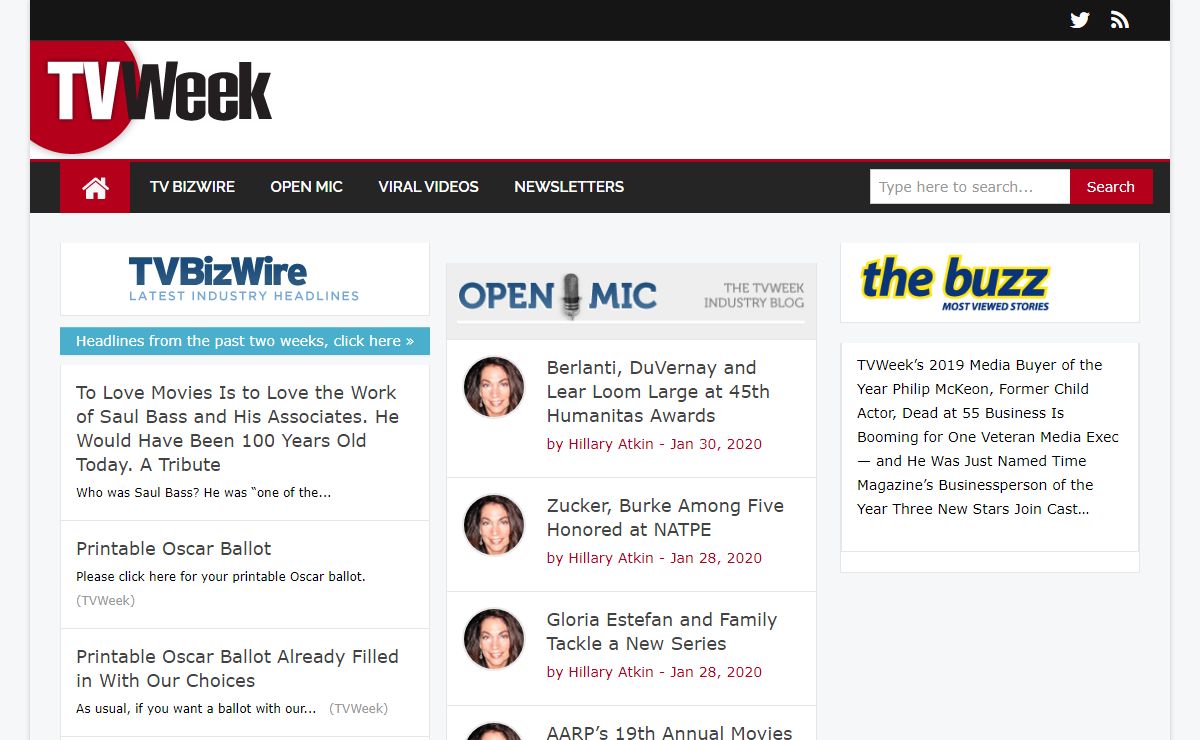
Task: Open 'Berlanti, DuVernay and Lear Loom Large' article
Action: pyautogui.click(x=658, y=392)
